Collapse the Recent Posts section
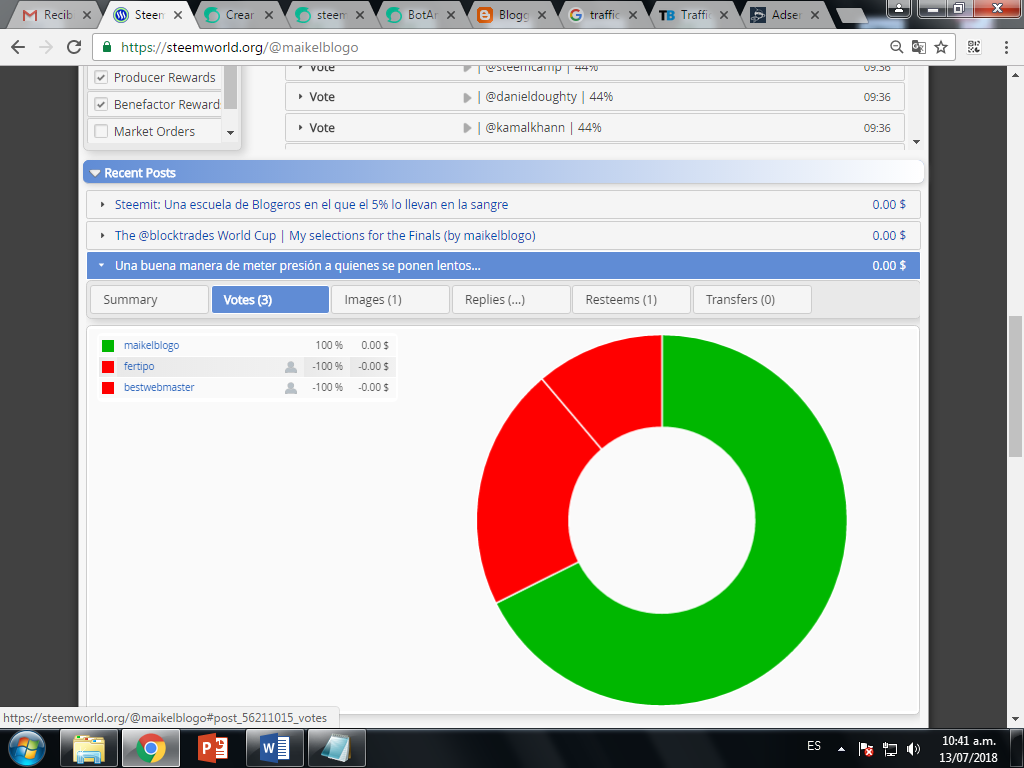 pyautogui.click(x=95, y=173)
